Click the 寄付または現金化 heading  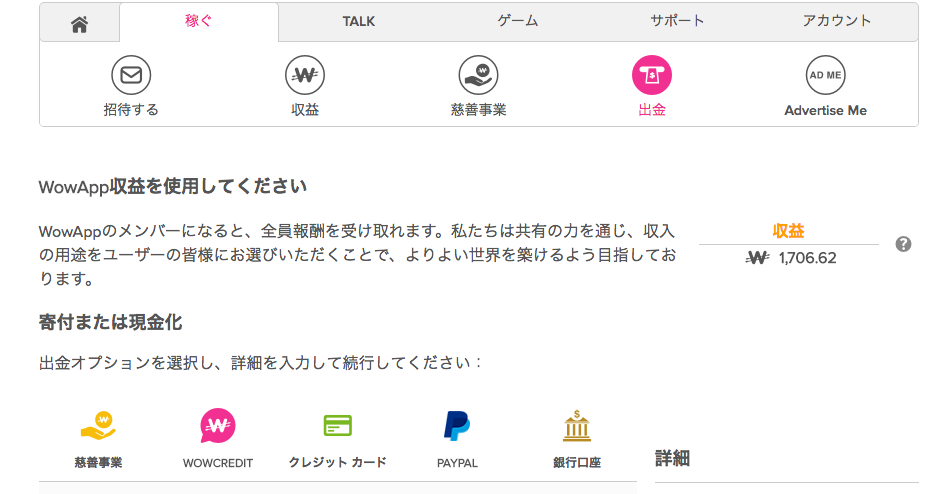[x=110, y=323]
